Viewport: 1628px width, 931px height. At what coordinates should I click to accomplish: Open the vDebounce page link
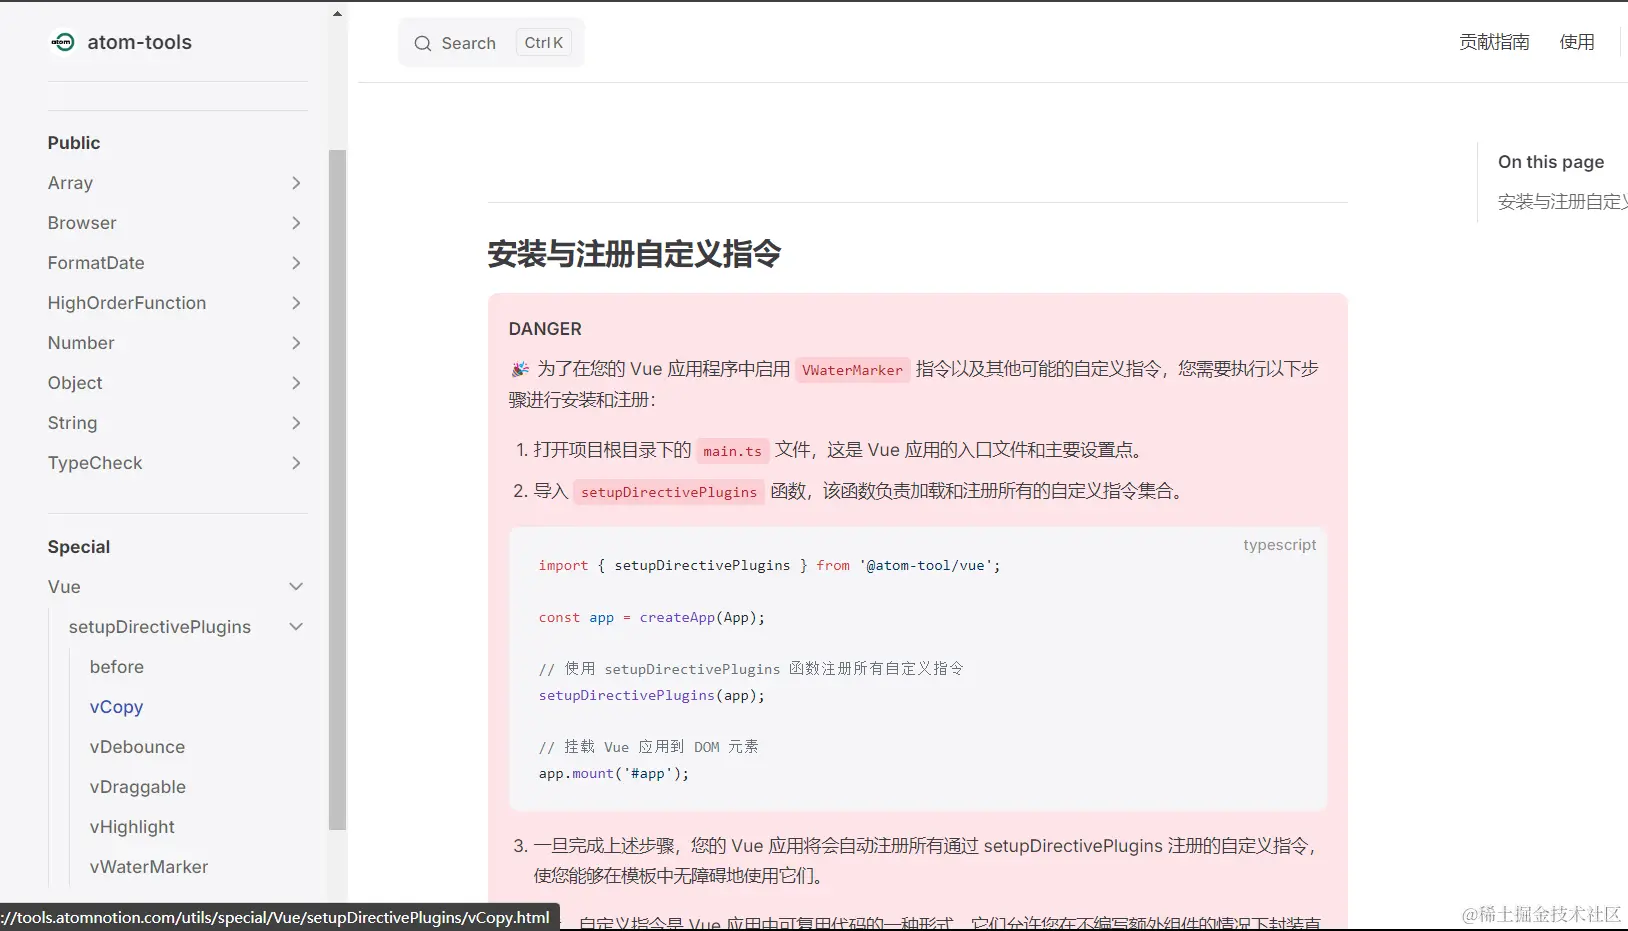[137, 747]
